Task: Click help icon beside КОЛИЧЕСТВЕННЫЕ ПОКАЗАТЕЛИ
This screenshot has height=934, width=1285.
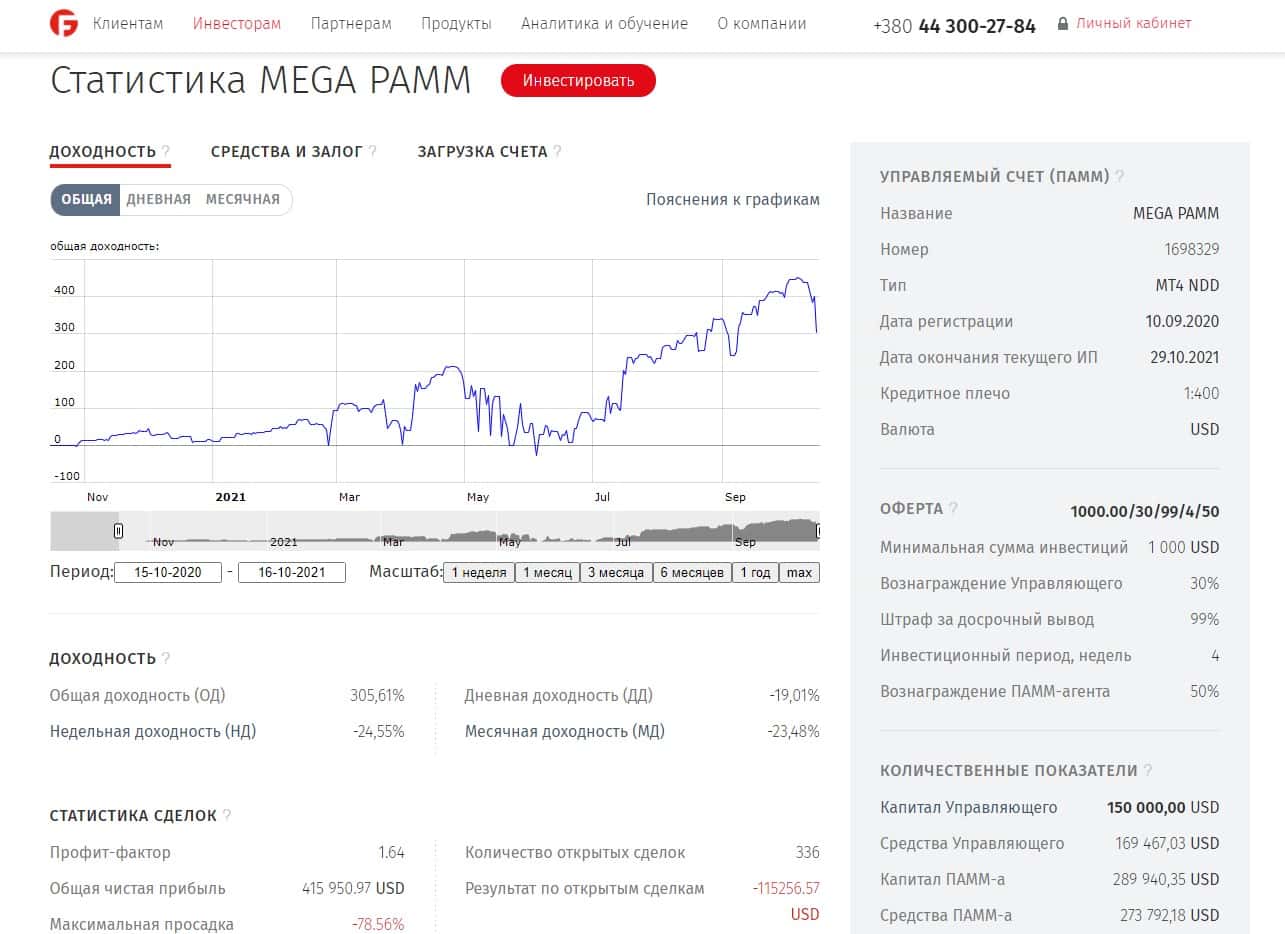Action: (1148, 771)
